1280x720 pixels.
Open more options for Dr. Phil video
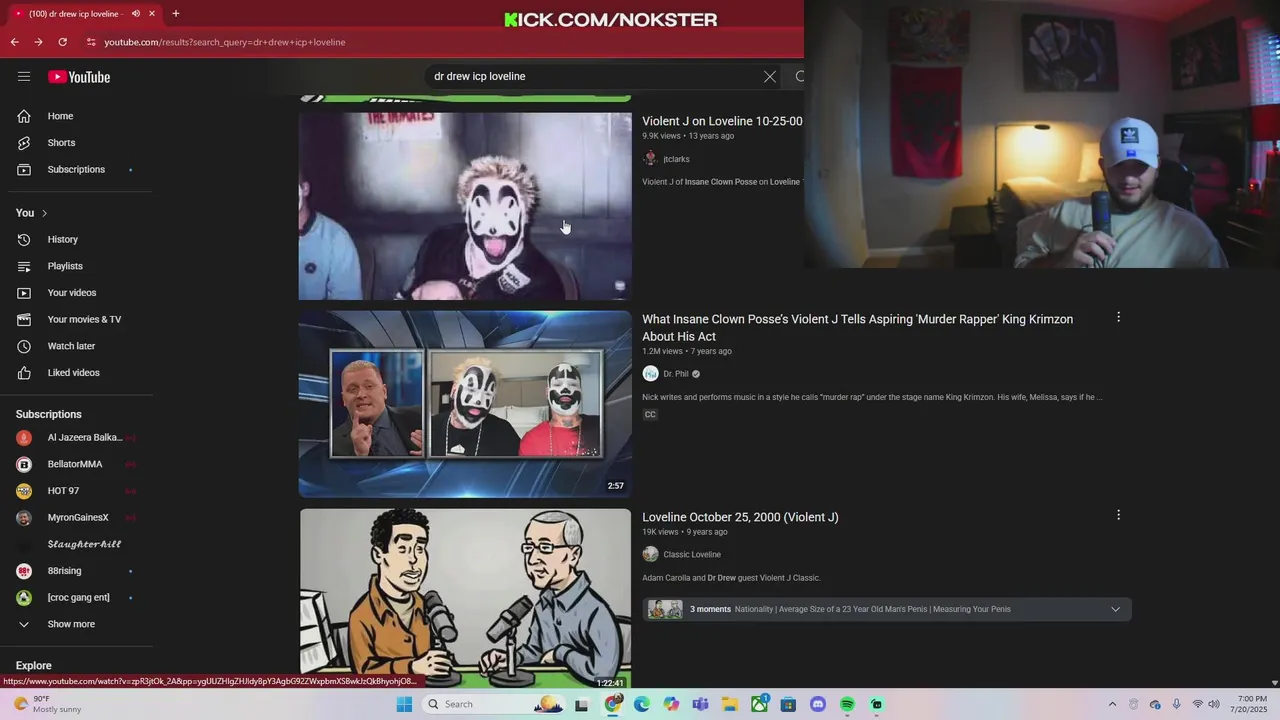[x=1118, y=317]
